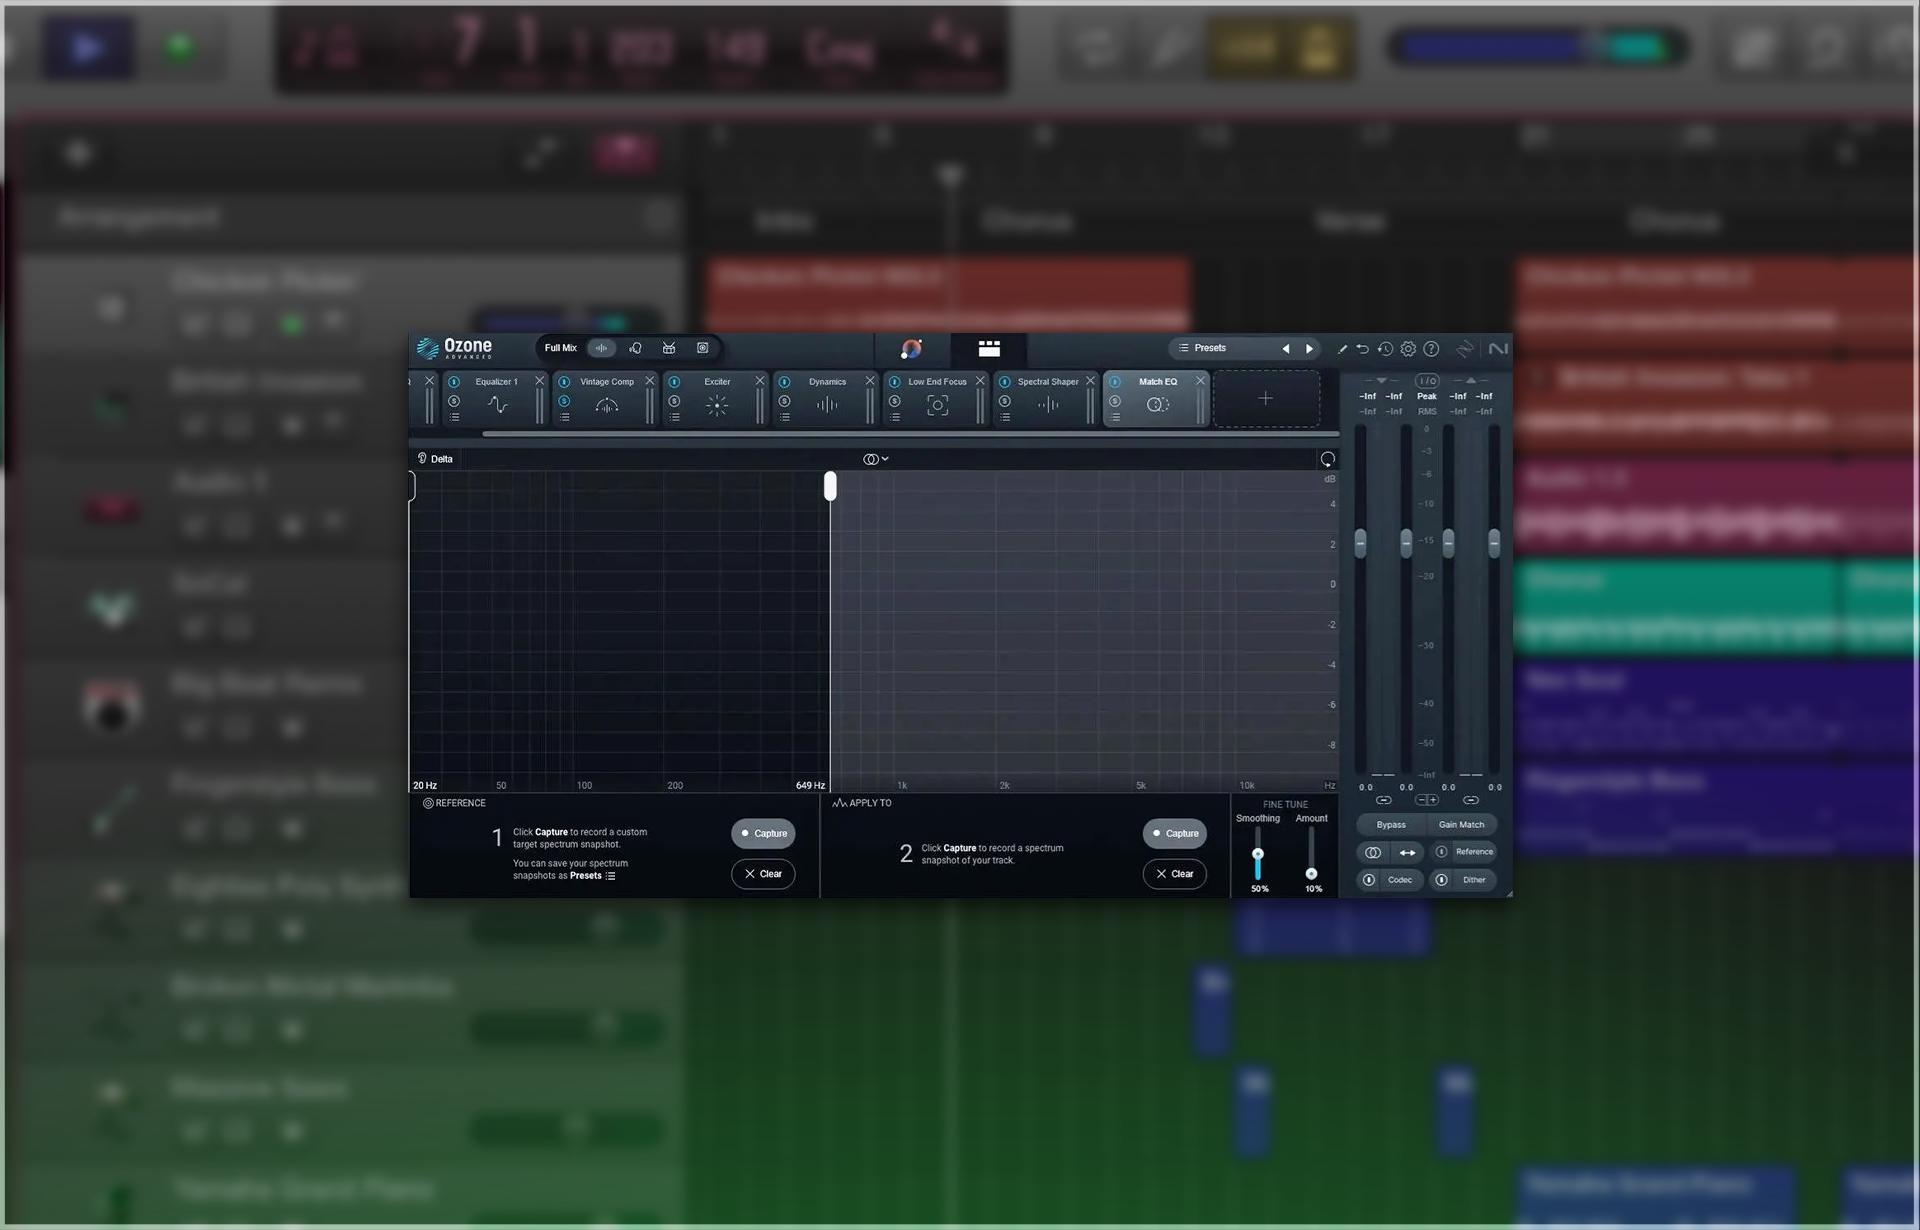Select the Low End Focus module icon
Screen dimensions: 1920x1230
point(937,405)
